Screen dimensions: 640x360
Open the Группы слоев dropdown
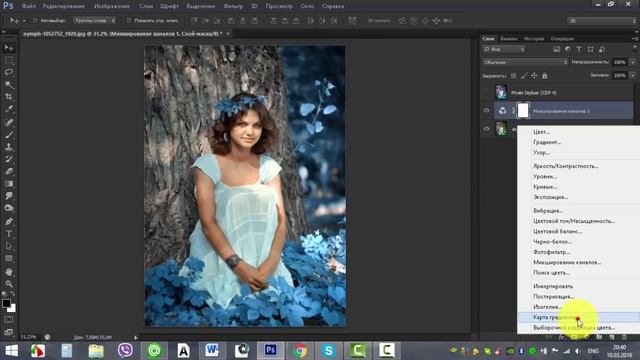pyautogui.click(x=94, y=20)
